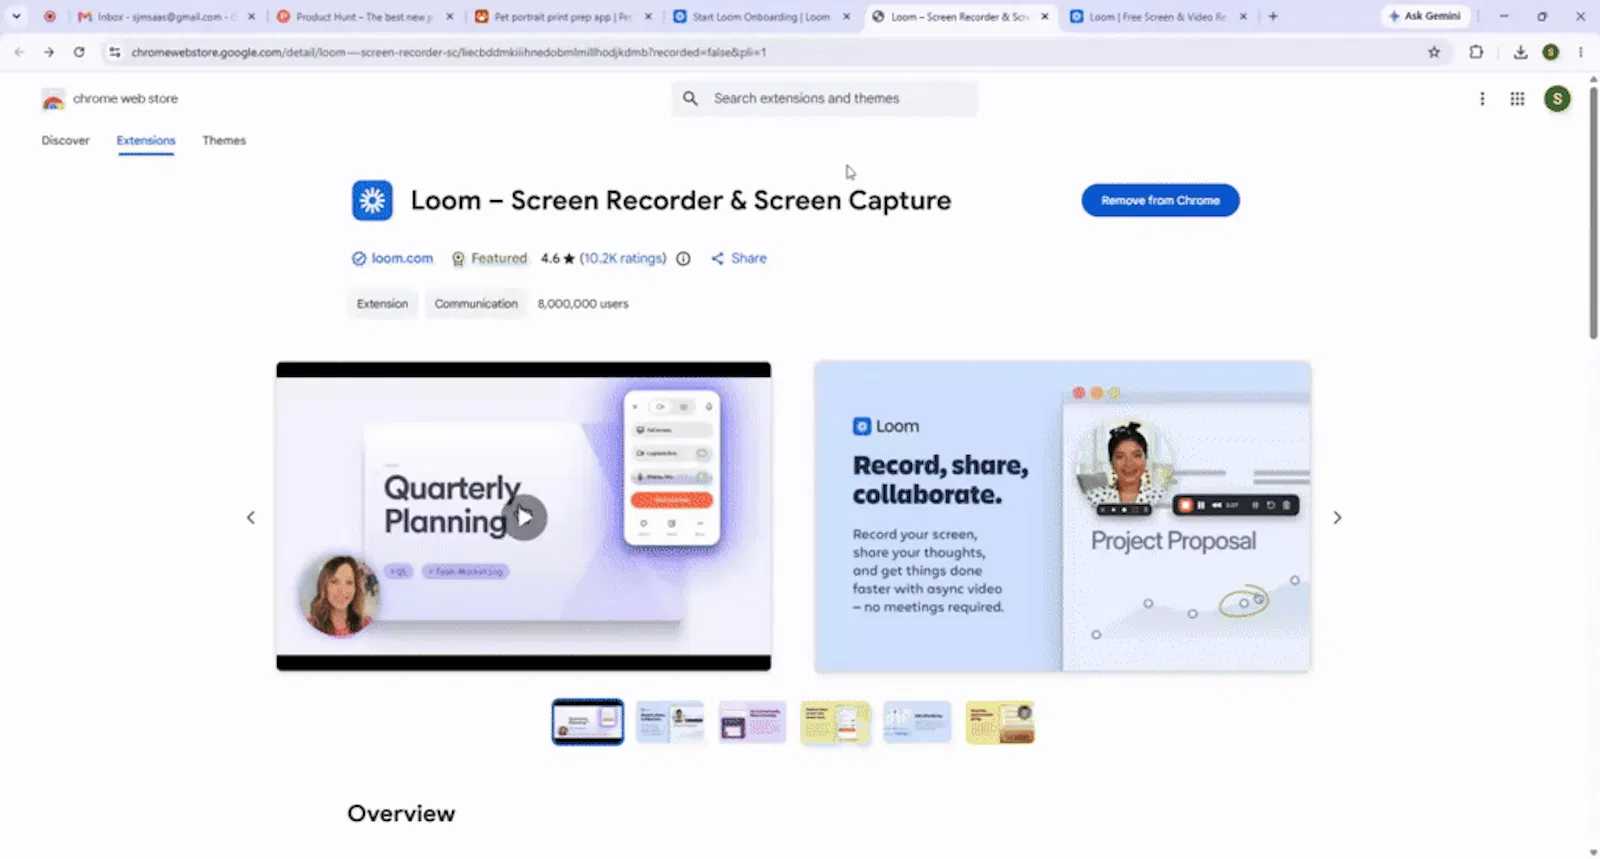This screenshot has width=1600, height=859.
Task: Click the 8,000,000 users text
Action: (583, 304)
